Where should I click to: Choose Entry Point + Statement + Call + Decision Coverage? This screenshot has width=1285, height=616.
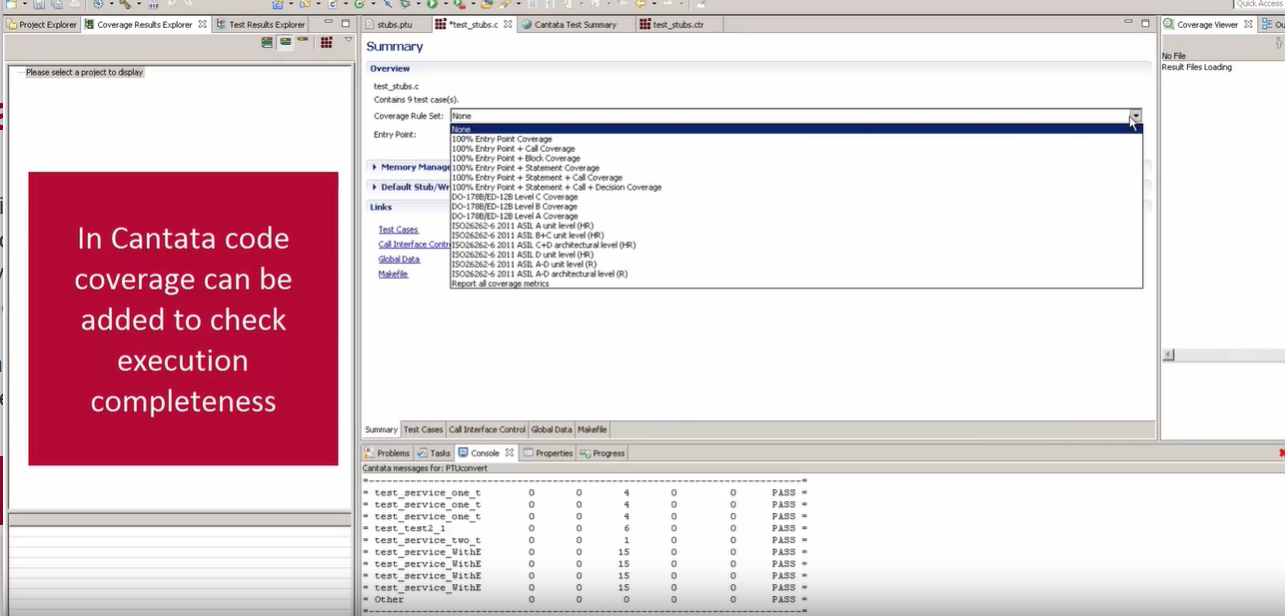coord(796,187)
